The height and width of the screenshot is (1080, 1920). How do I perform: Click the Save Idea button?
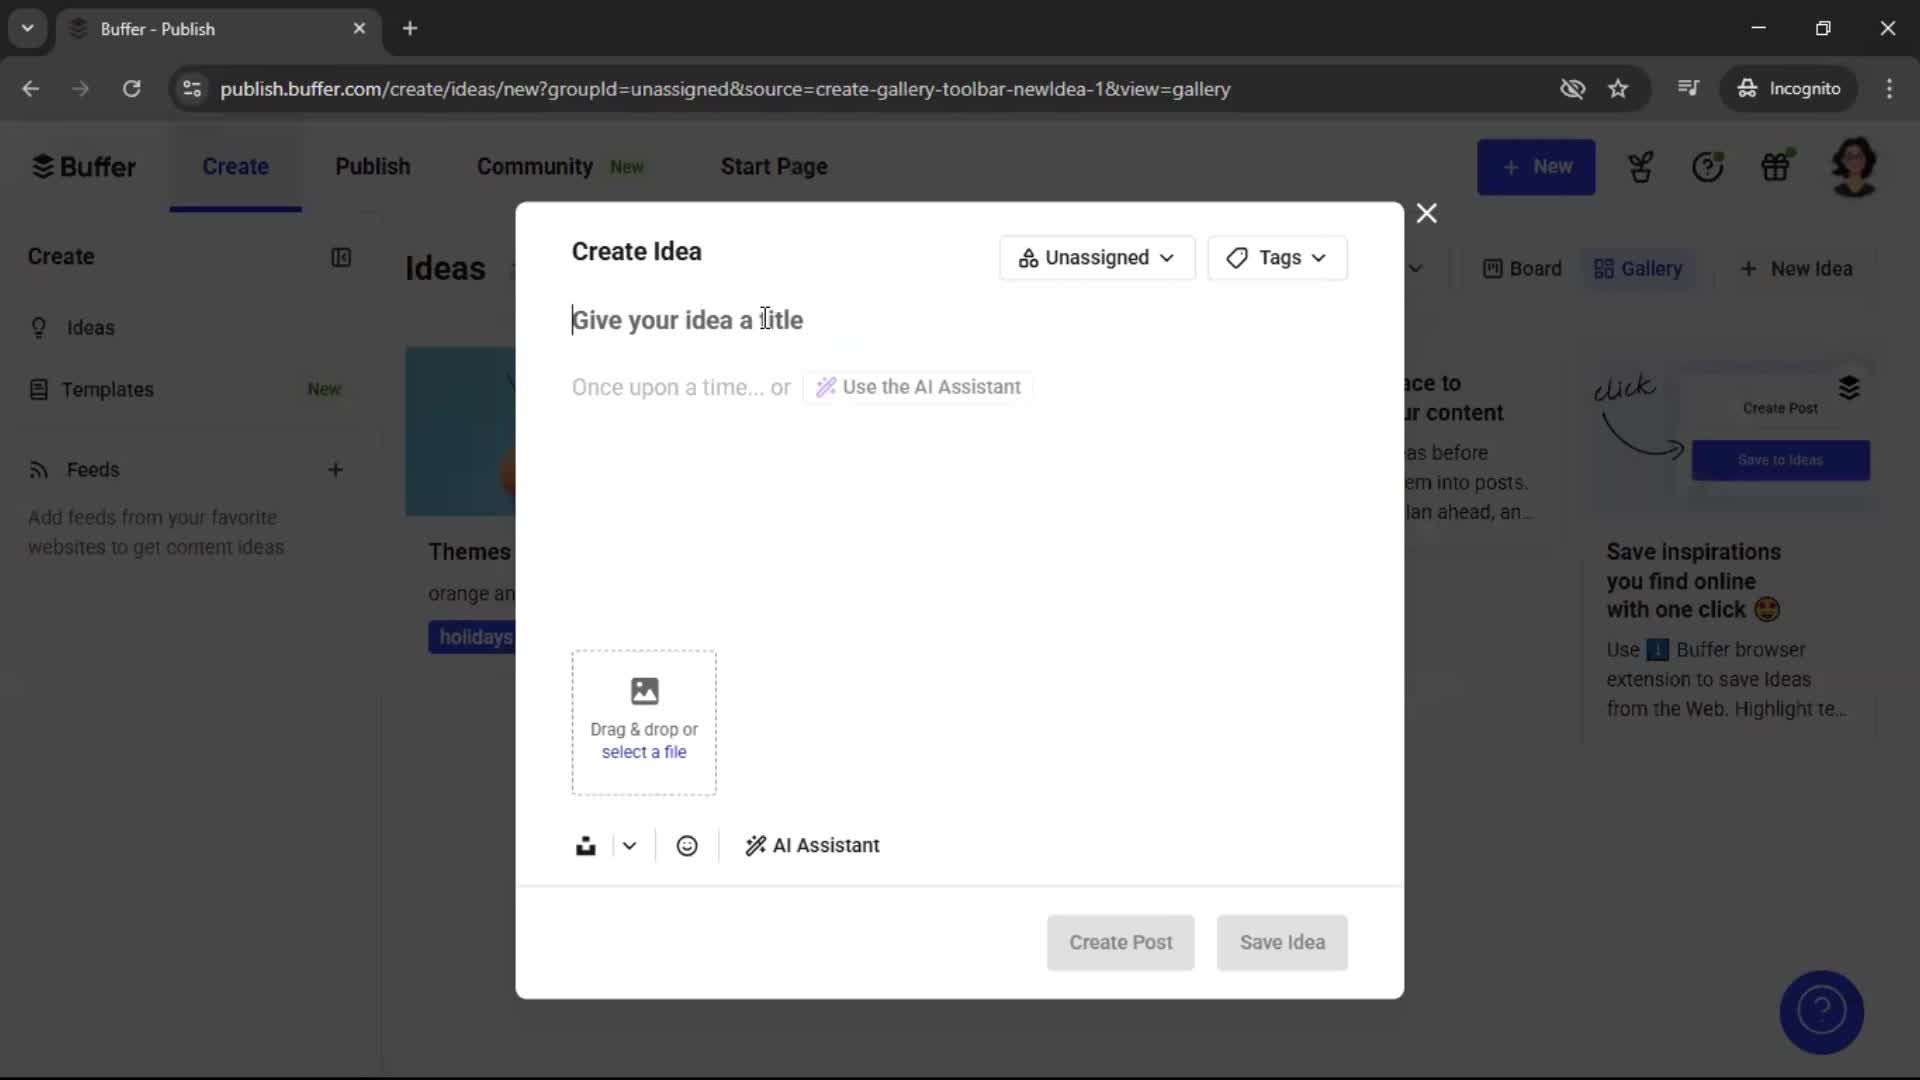pos(1281,942)
